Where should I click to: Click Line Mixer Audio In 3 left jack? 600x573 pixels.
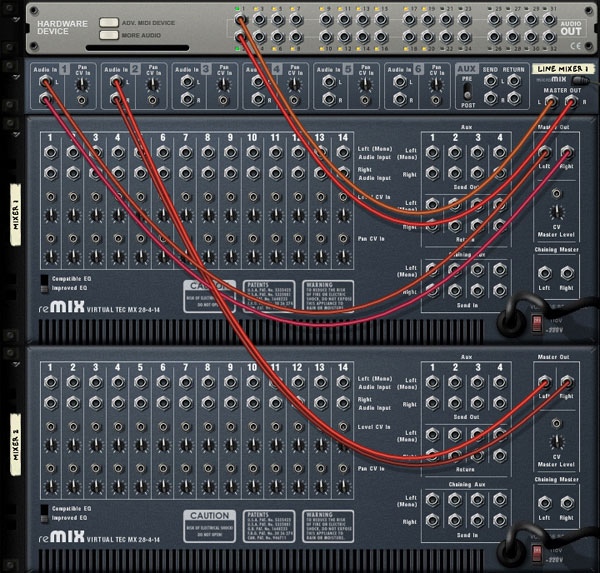(187, 81)
